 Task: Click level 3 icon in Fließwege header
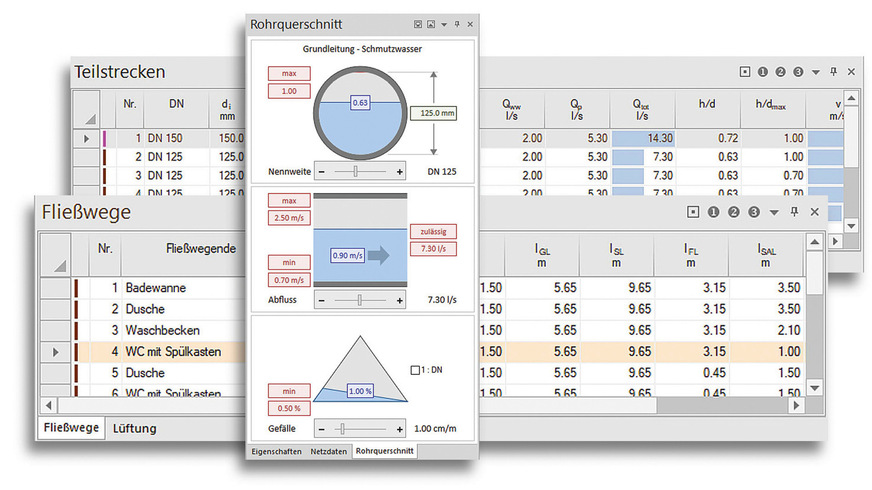point(754,212)
